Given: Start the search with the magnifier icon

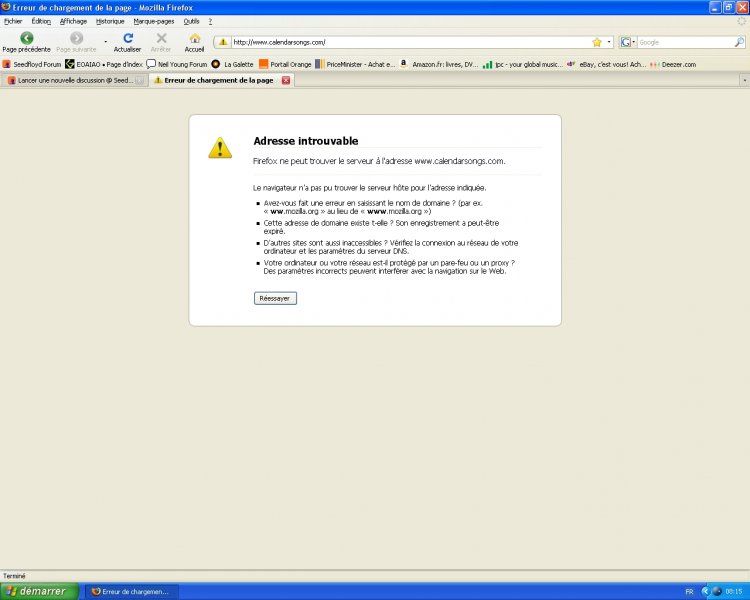Looking at the screenshot, I should [x=739, y=42].
